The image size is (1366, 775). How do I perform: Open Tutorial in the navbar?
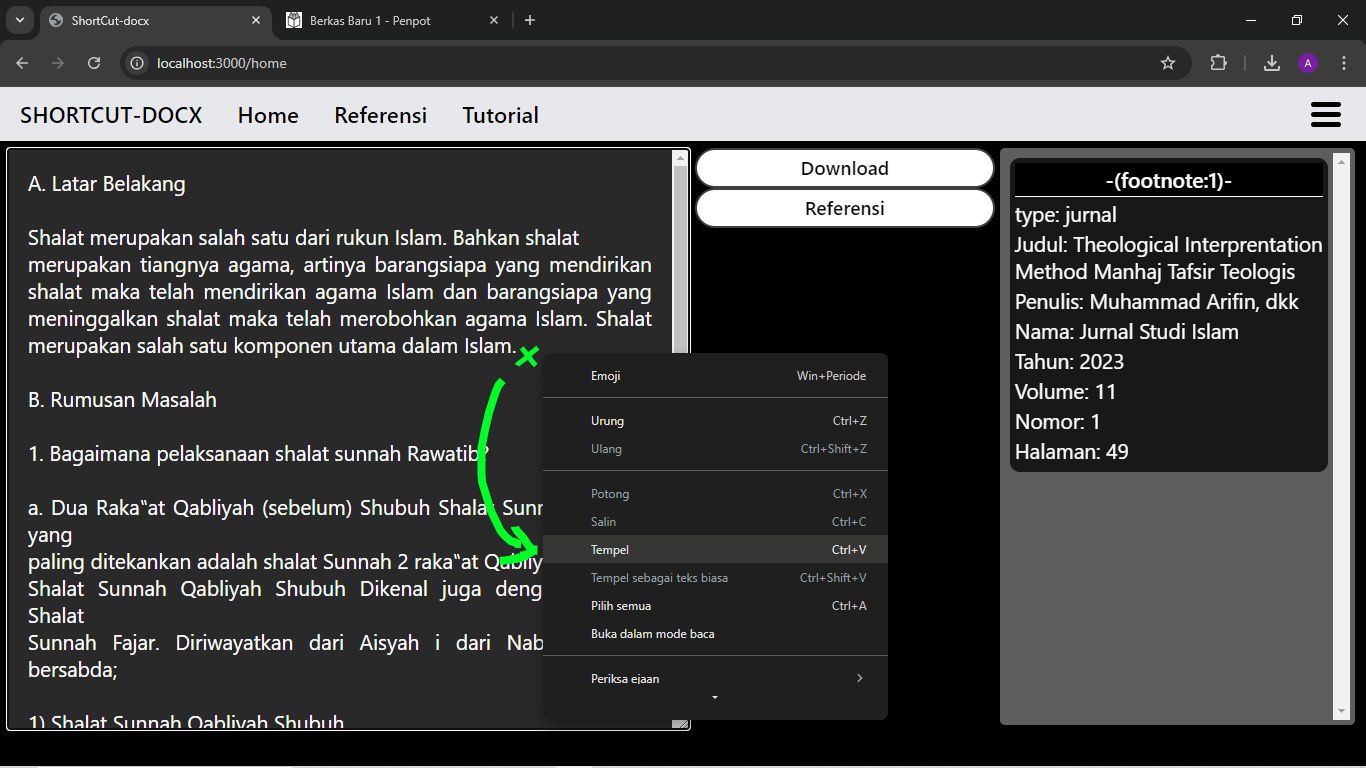(x=500, y=115)
